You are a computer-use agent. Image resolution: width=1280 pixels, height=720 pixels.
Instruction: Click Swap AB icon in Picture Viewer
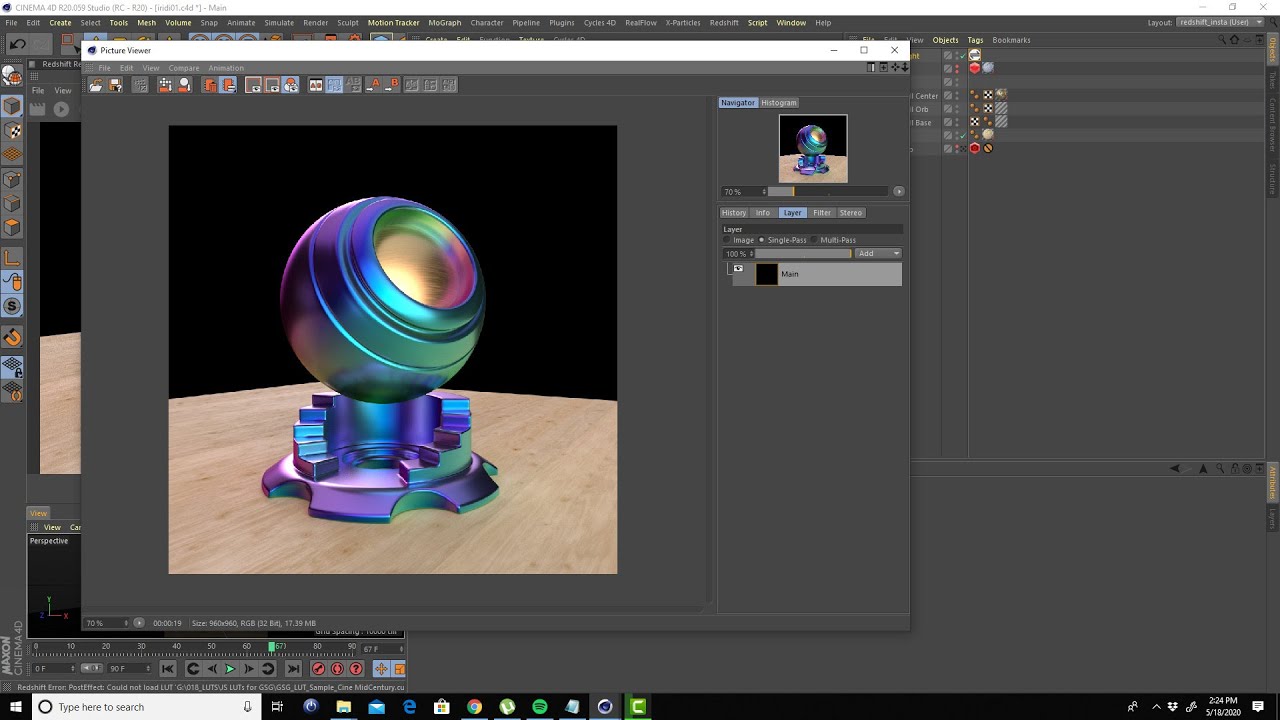coord(353,86)
